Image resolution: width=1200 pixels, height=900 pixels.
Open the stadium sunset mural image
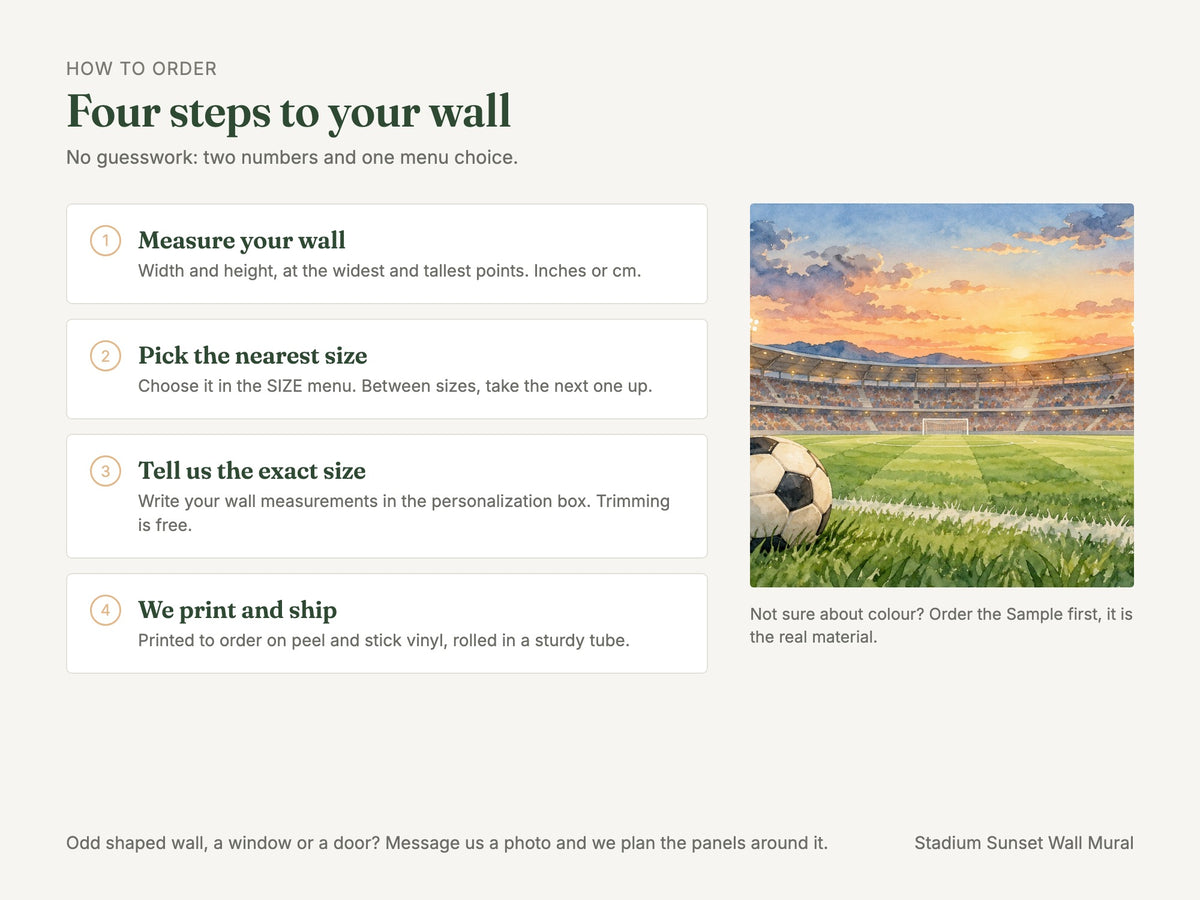(x=942, y=395)
